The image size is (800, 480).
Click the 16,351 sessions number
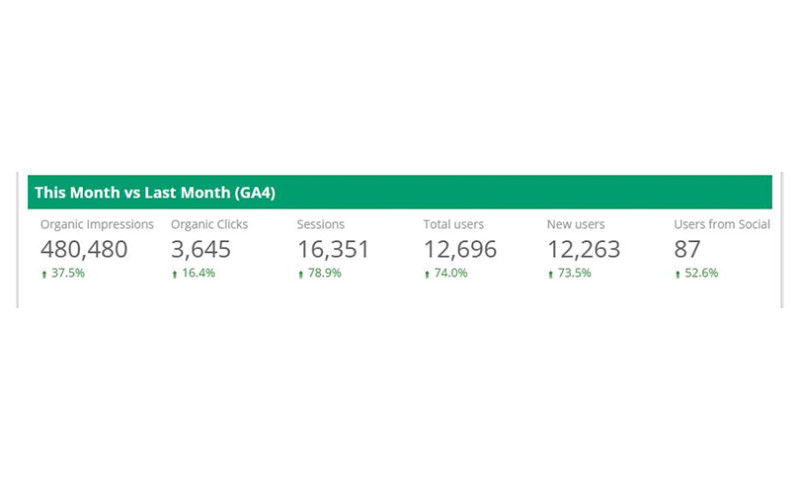tap(333, 249)
